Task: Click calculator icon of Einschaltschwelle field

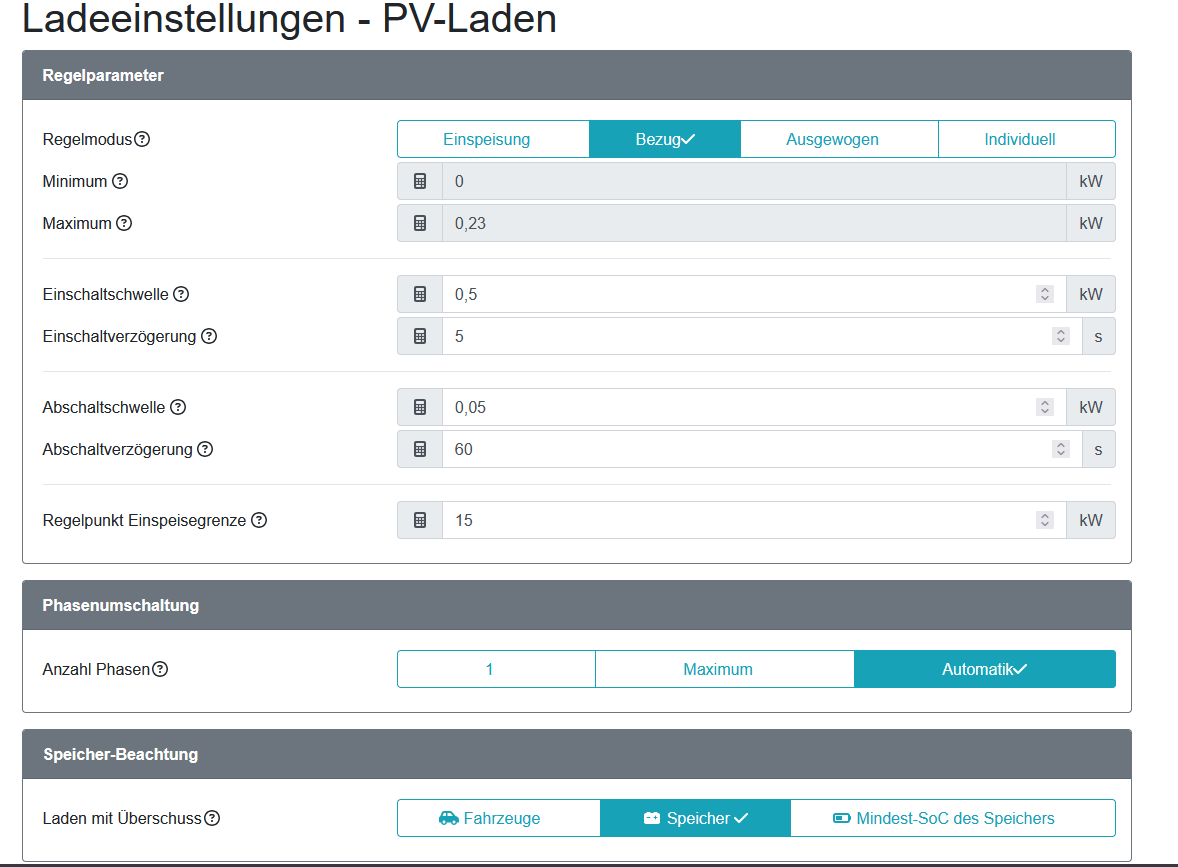Action: point(420,295)
